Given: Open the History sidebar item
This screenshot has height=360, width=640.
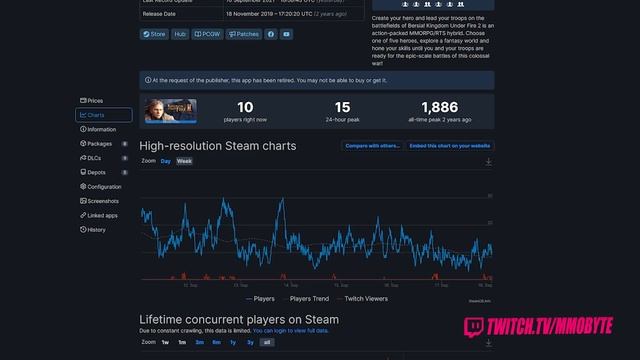Looking at the screenshot, I should point(93,229).
